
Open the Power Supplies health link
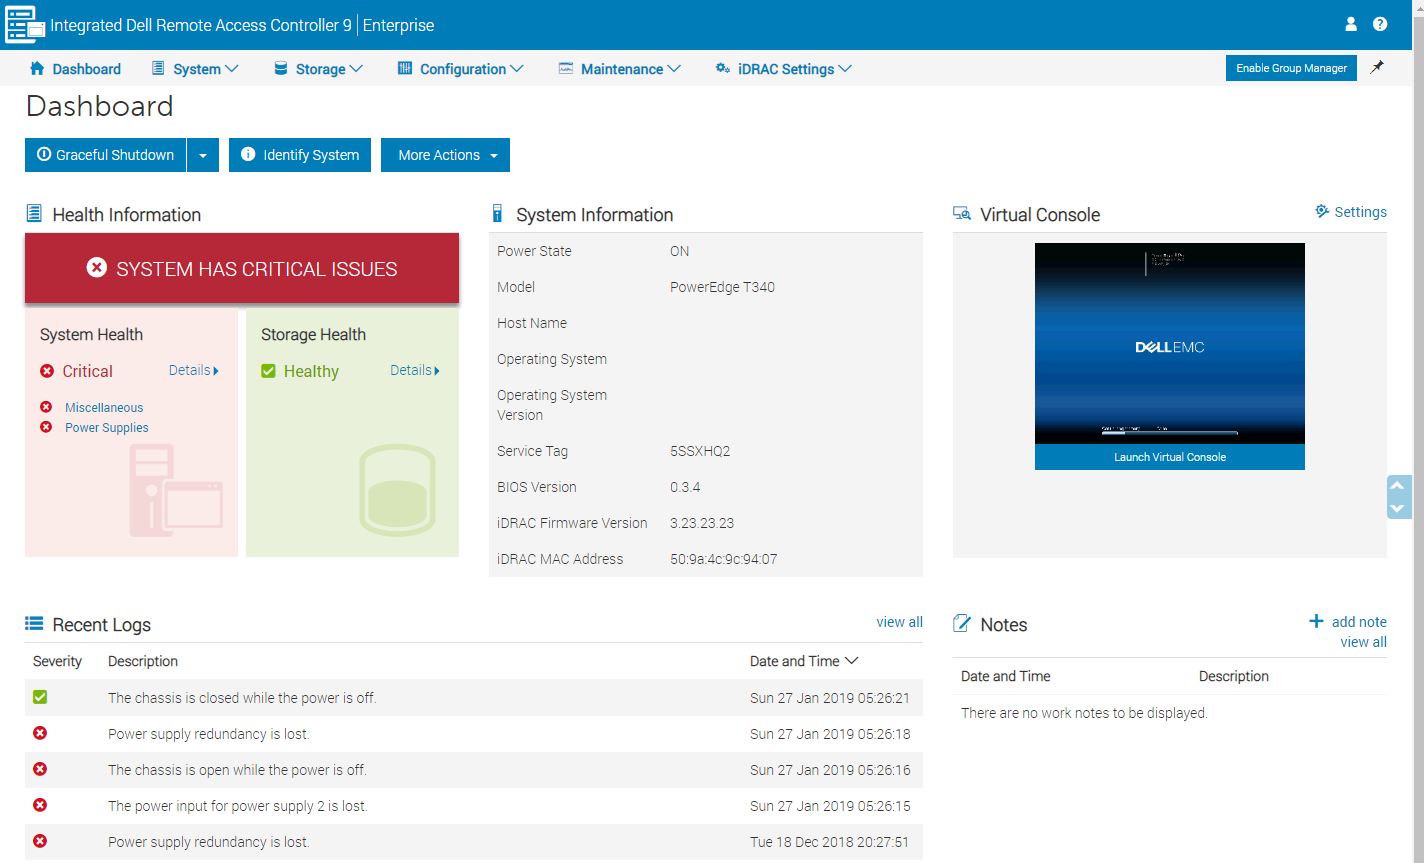click(x=106, y=428)
